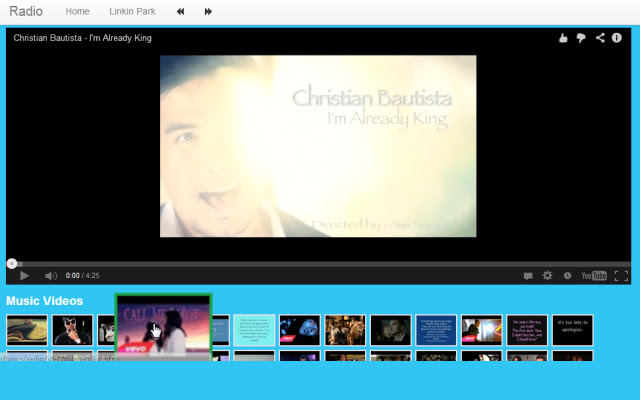This screenshot has height=400, width=640.
Task: Click the Watch Later clock icon
Action: pyautogui.click(x=567, y=276)
